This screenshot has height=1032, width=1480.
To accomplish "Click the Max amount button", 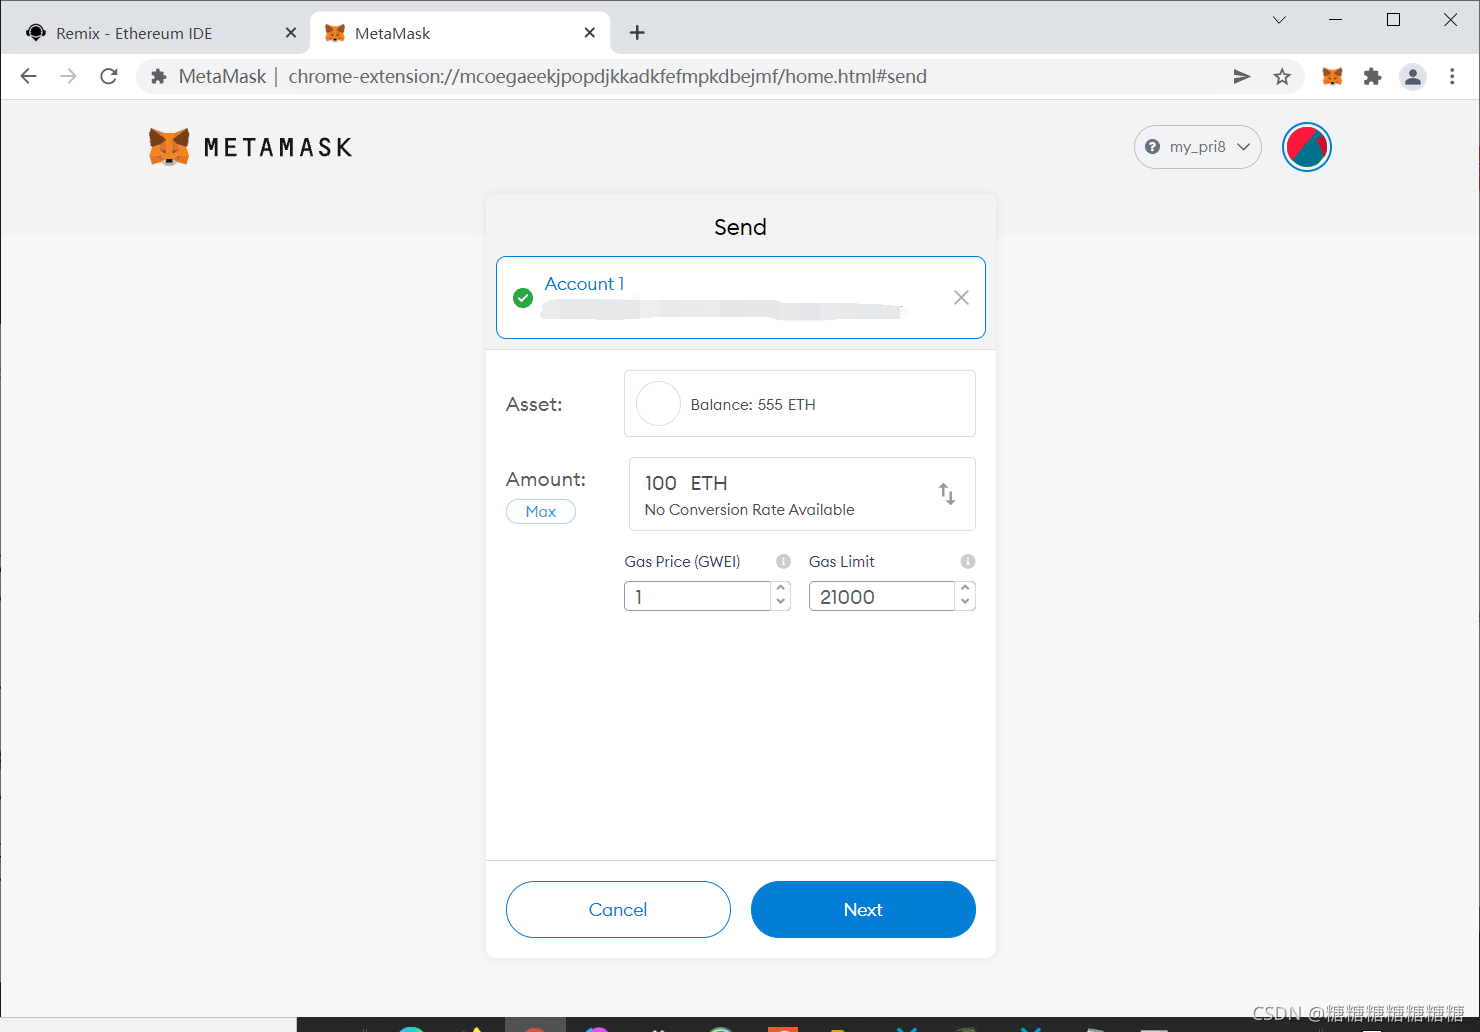I will point(540,511).
